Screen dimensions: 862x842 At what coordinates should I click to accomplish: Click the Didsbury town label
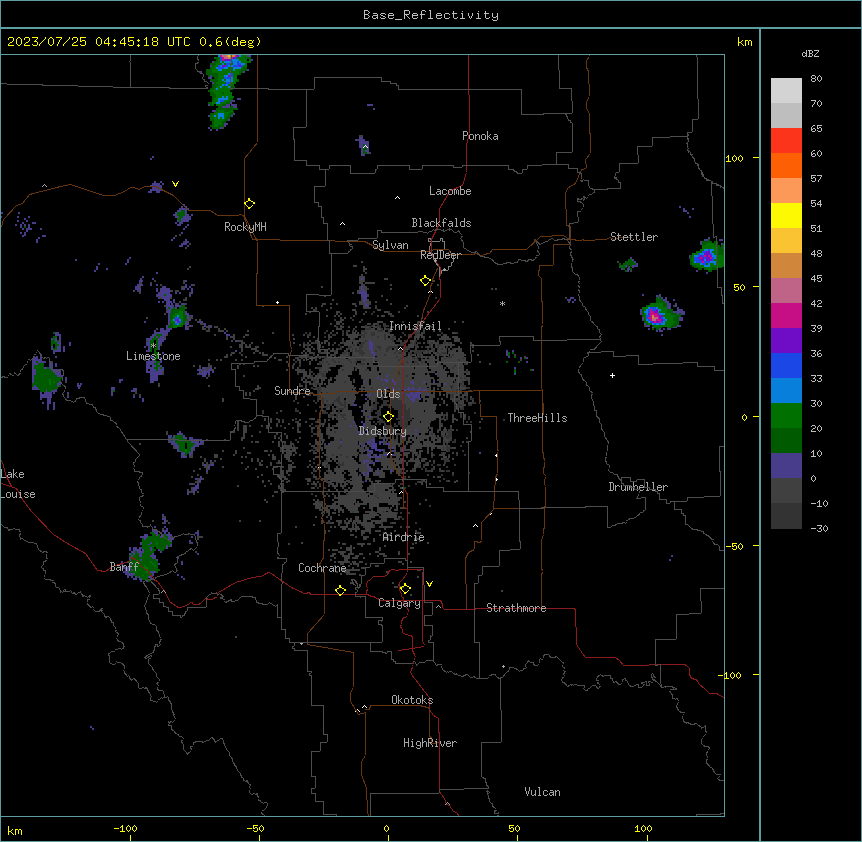coord(382,431)
